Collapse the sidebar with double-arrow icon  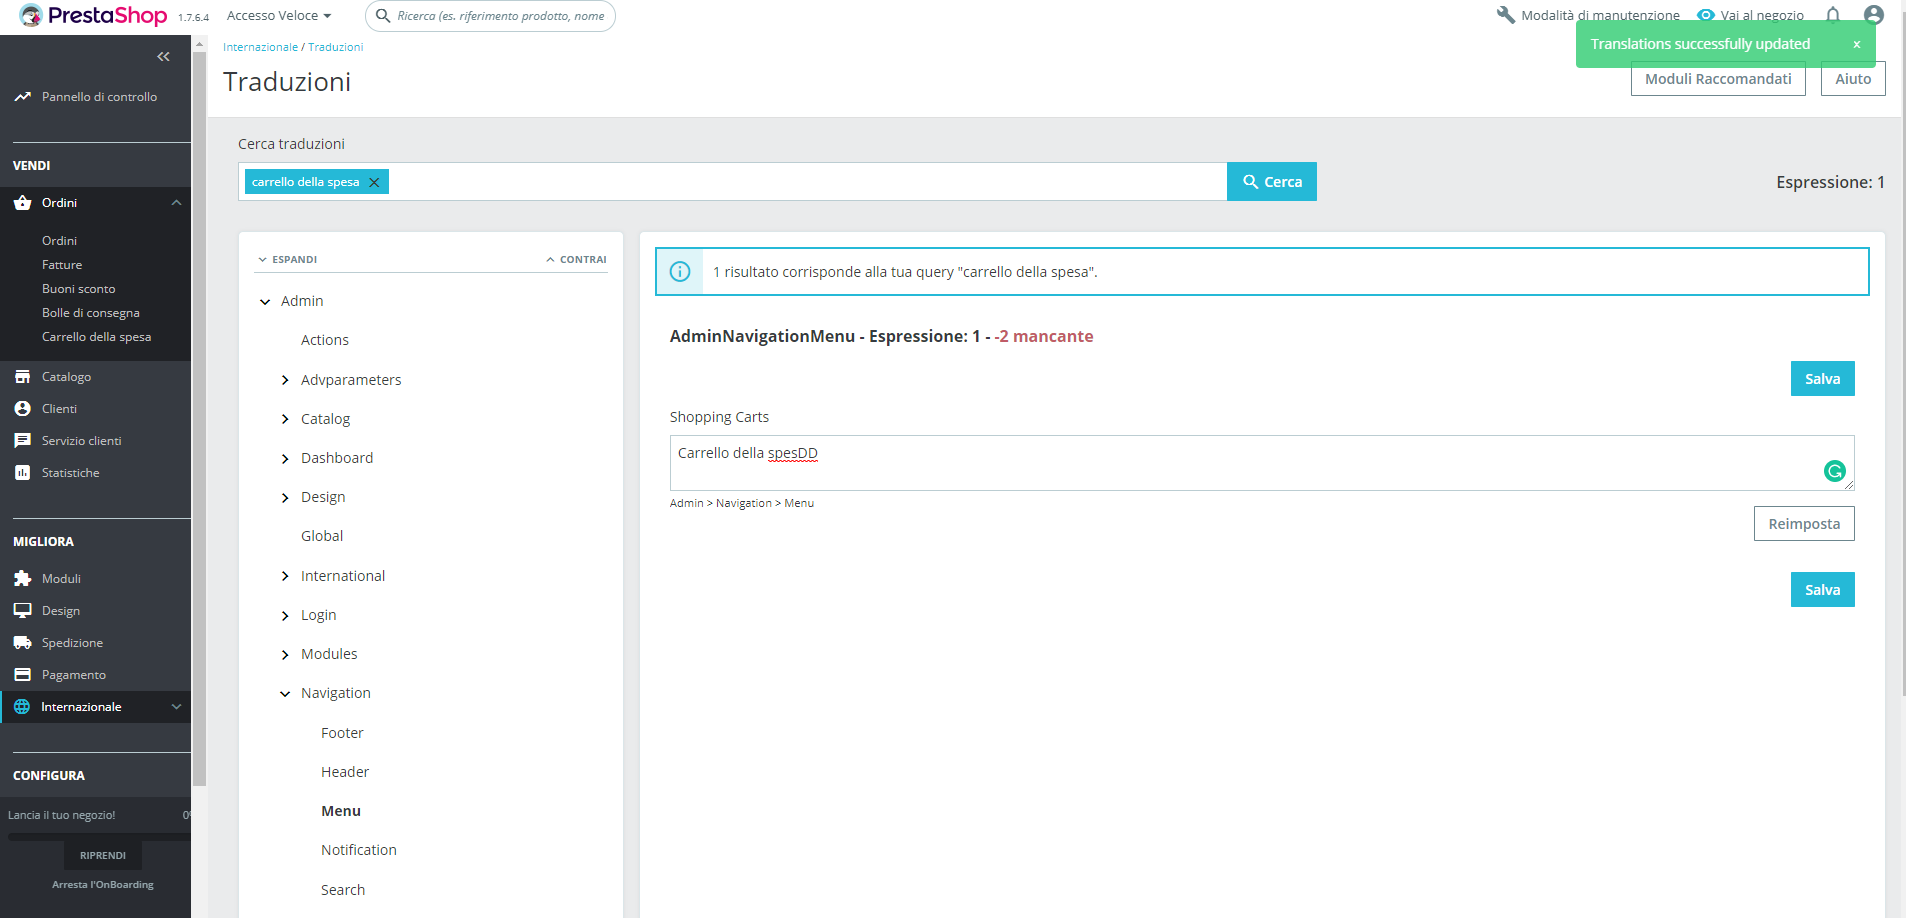coord(164,57)
